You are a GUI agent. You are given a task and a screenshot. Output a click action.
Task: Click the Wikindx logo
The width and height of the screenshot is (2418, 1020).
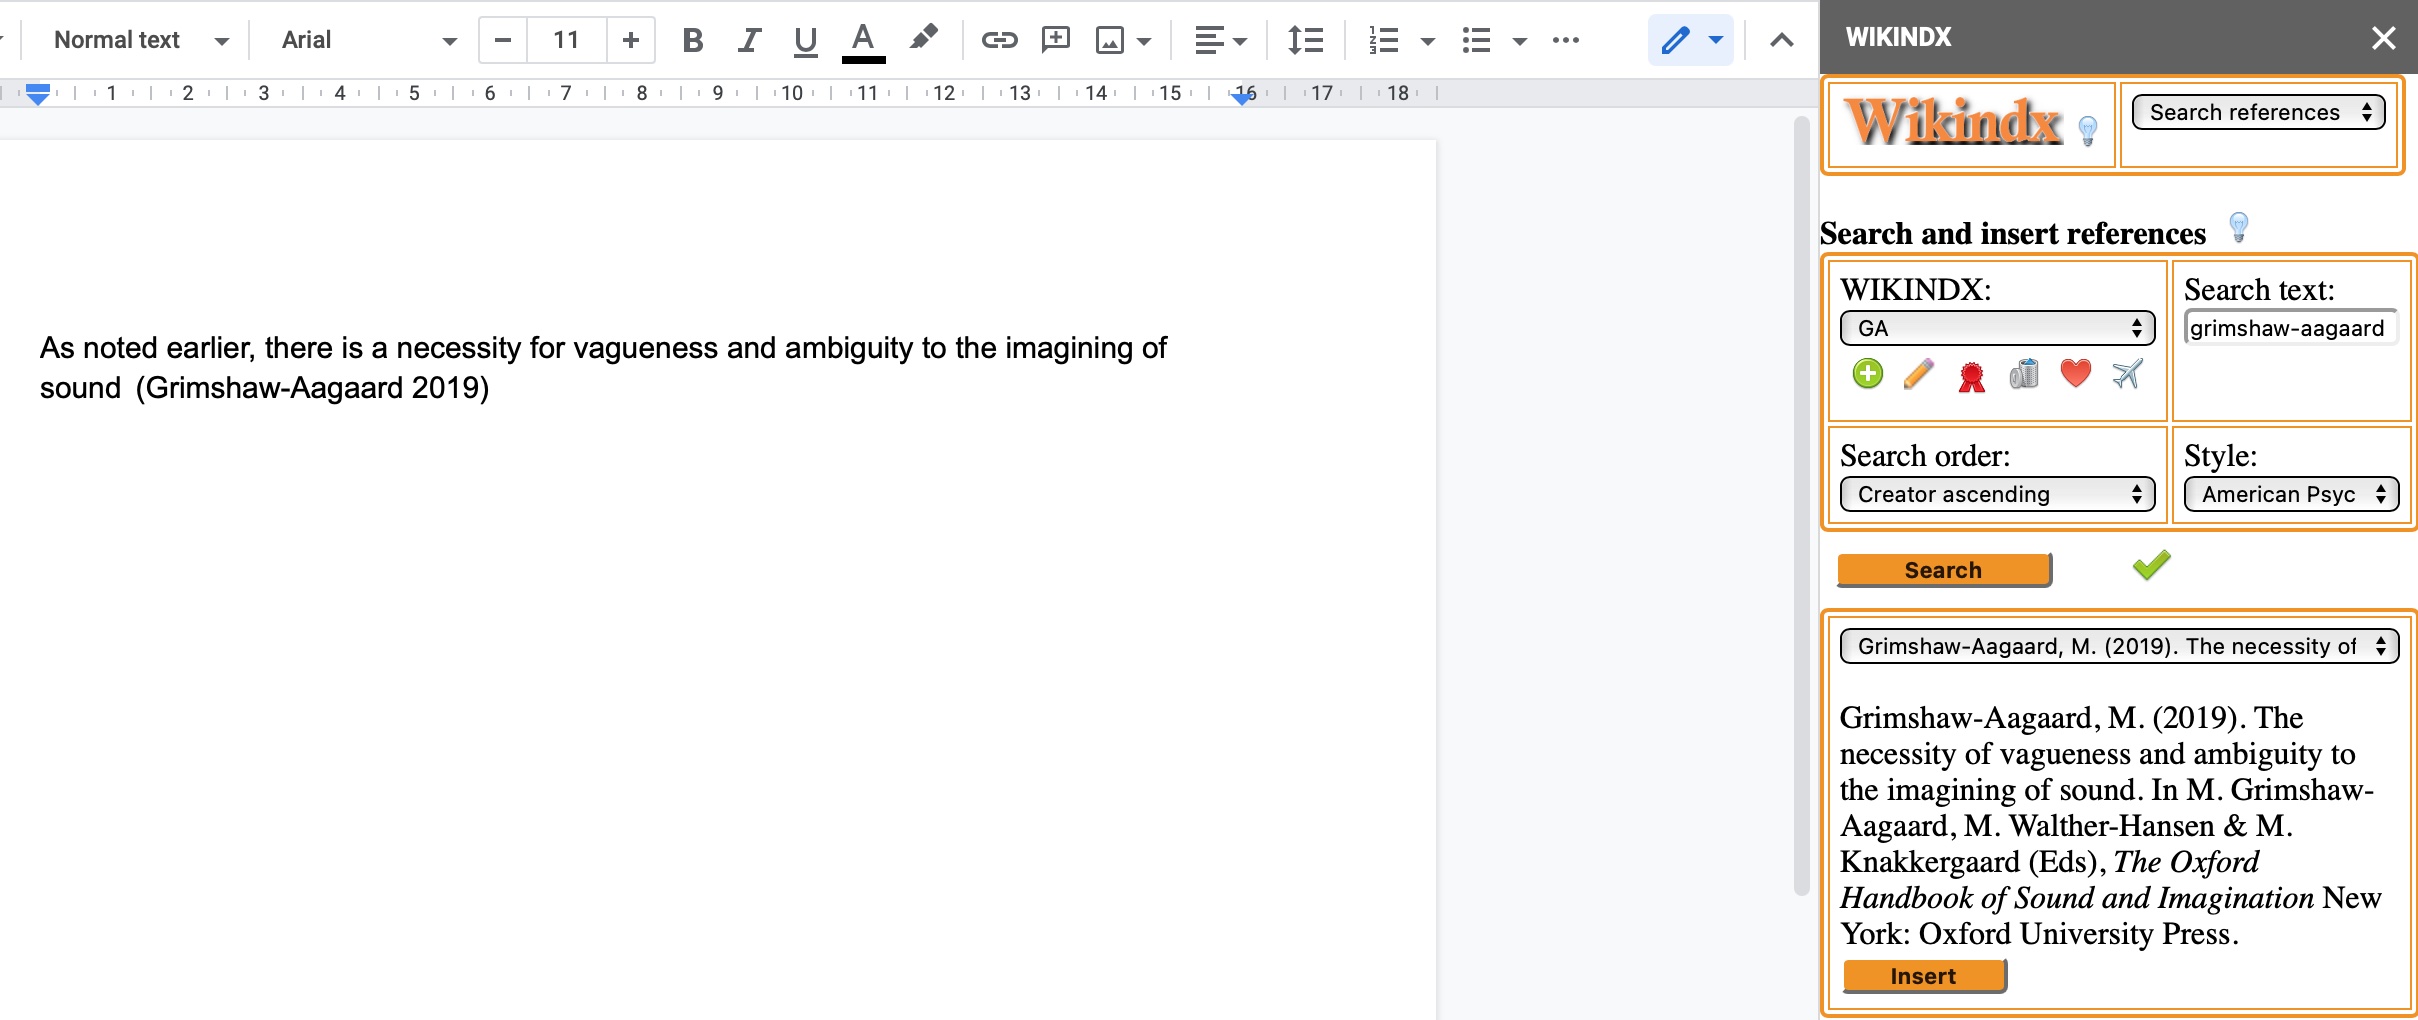coord(1953,122)
